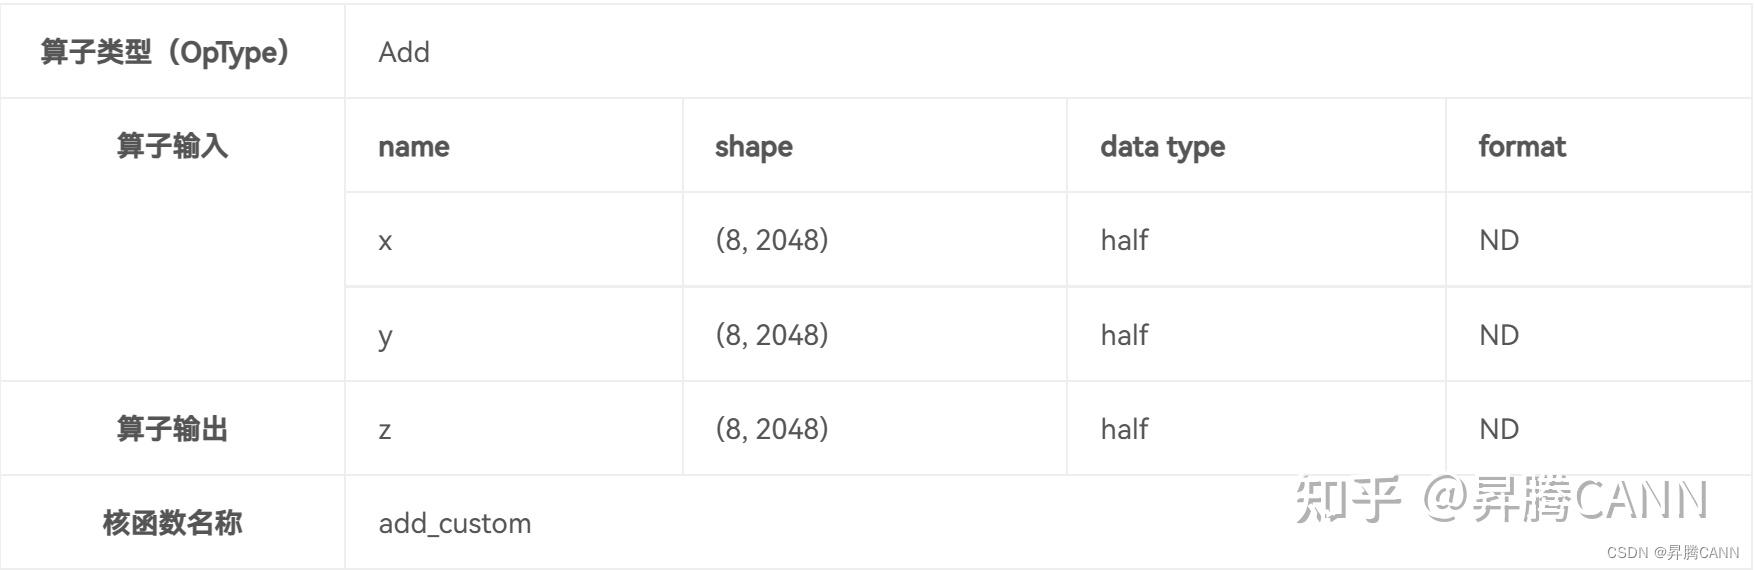The width and height of the screenshot is (1754, 570).
Task: Click the 算子输出 row label
Action: pyautogui.click(x=172, y=429)
